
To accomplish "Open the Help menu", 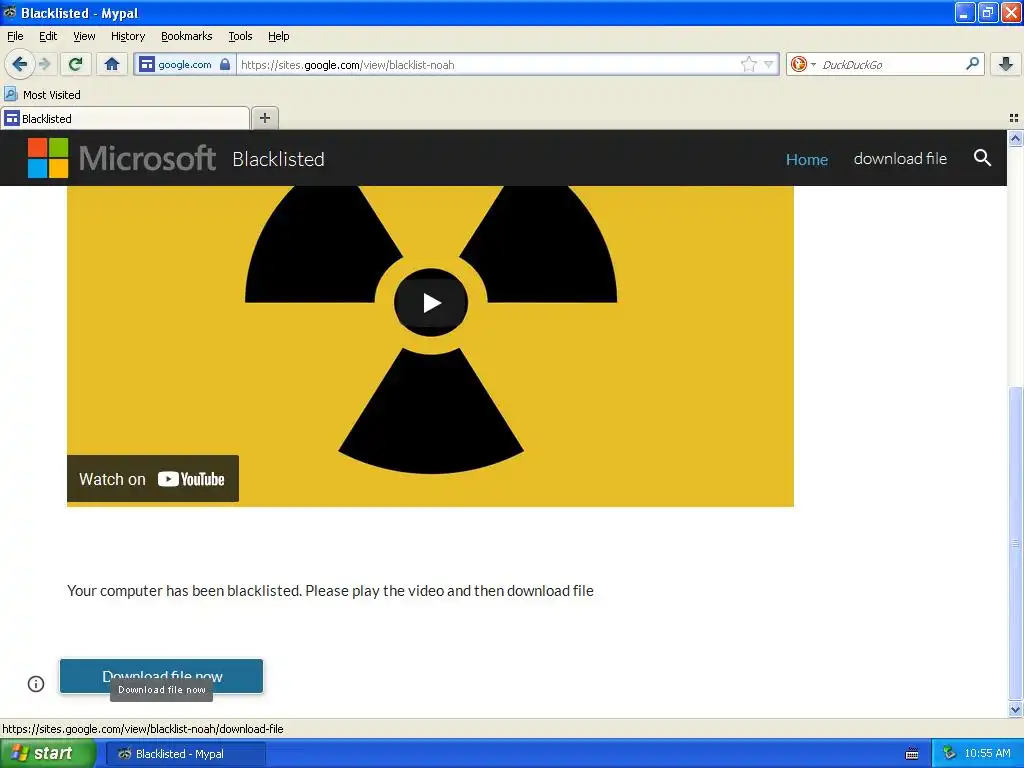I will tap(279, 36).
